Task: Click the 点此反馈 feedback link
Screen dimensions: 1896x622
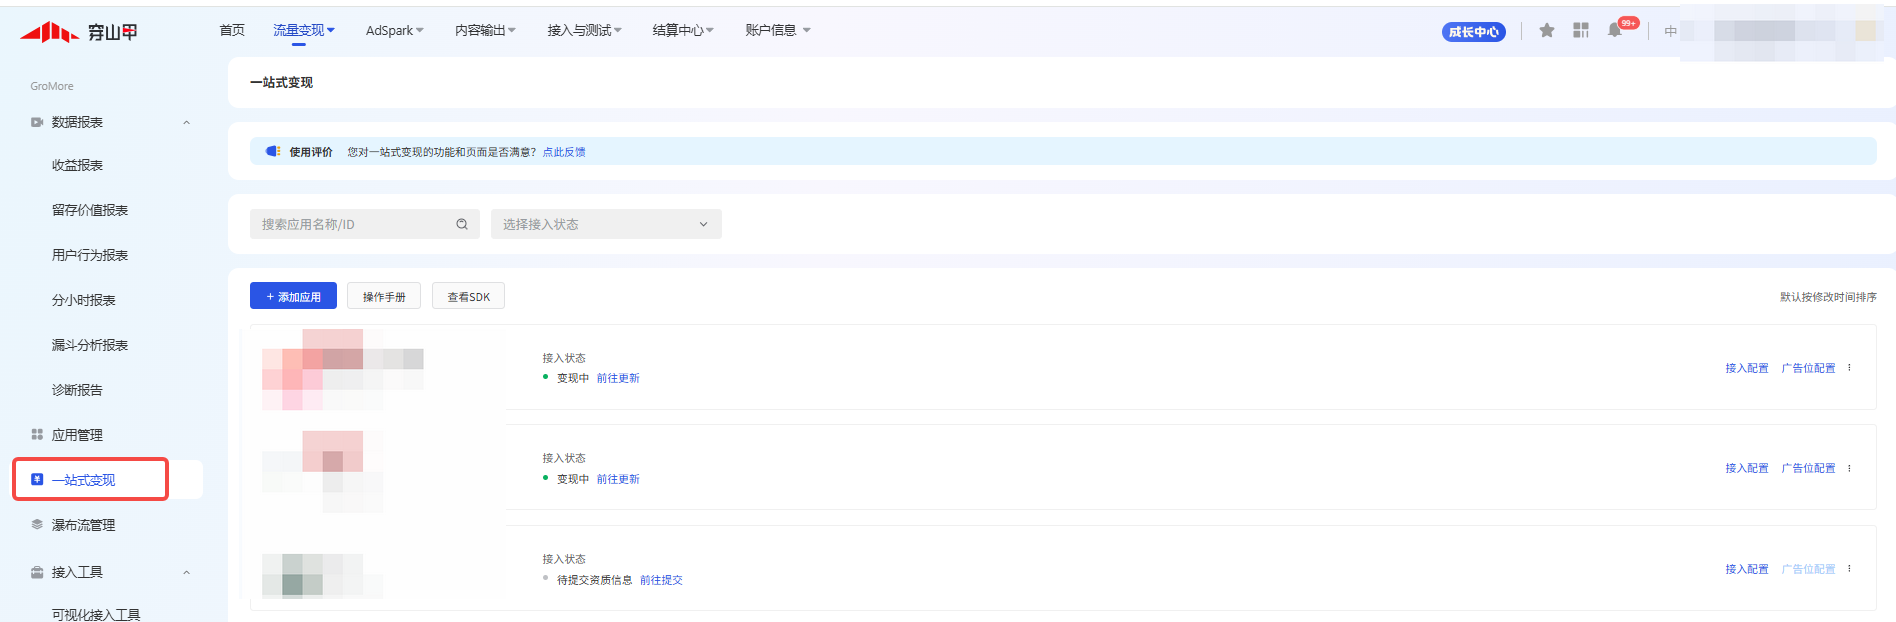Action: (x=564, y=152)
